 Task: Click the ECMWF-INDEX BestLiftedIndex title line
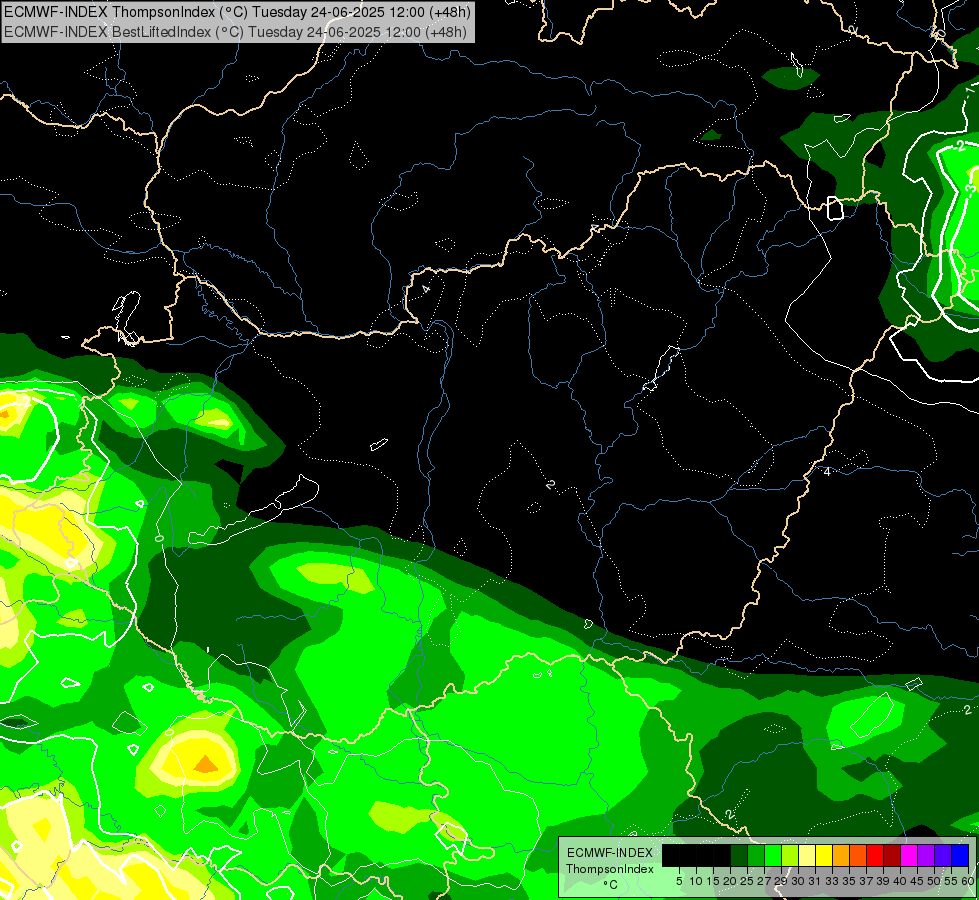tap(235, 31)
